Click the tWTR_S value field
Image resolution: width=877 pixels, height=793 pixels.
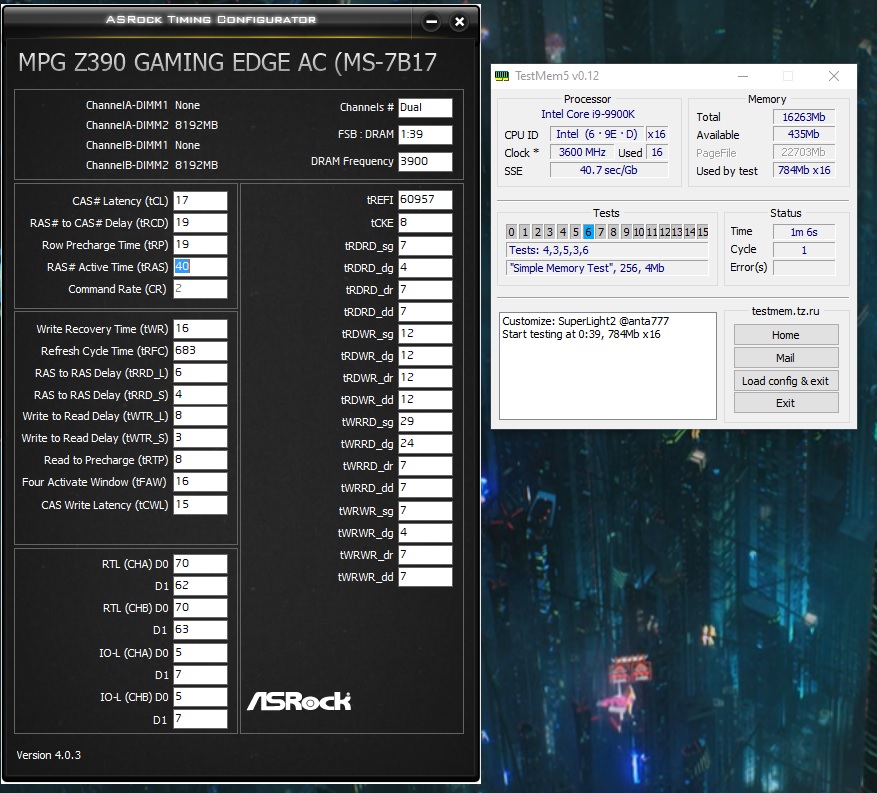[200, 438]
